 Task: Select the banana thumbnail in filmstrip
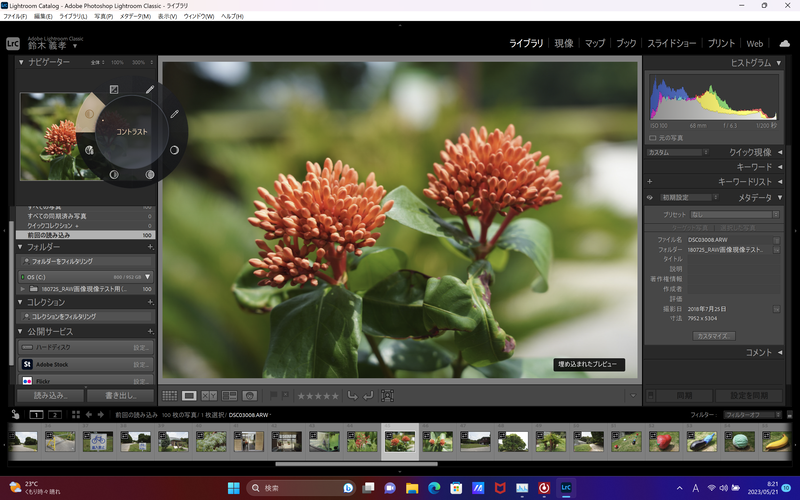click(x=776, y=441)
